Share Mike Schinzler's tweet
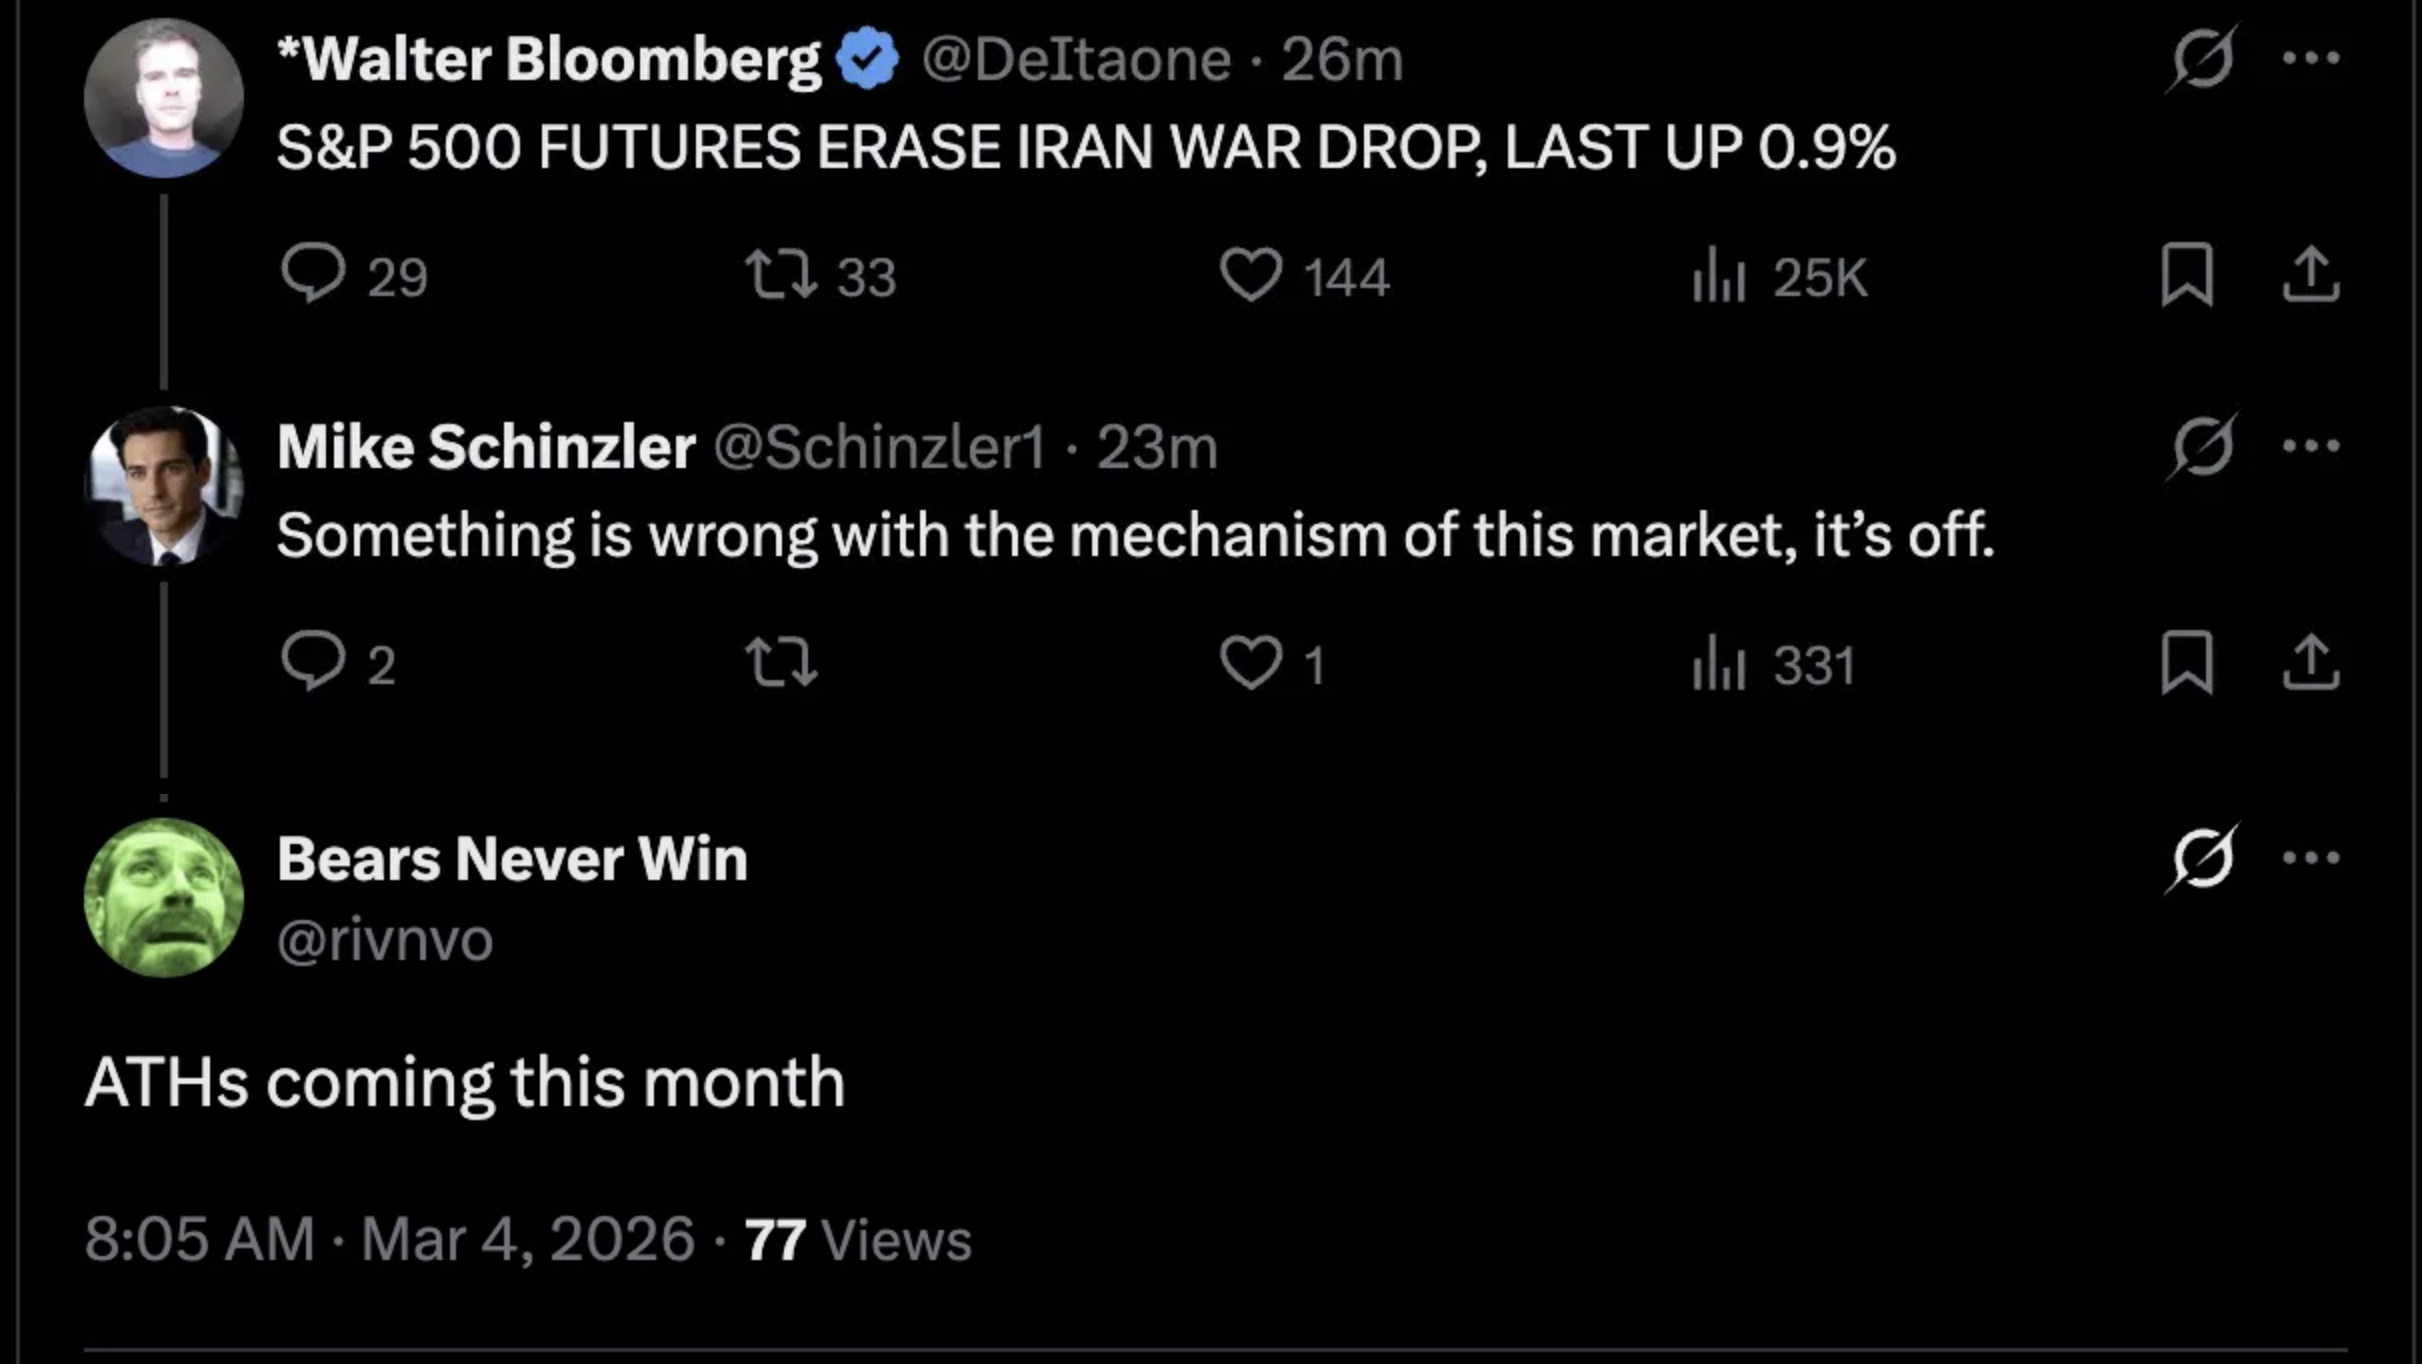Image resolution: width=2422 pixels, height=1364 pixels. tap(2310, 663)
